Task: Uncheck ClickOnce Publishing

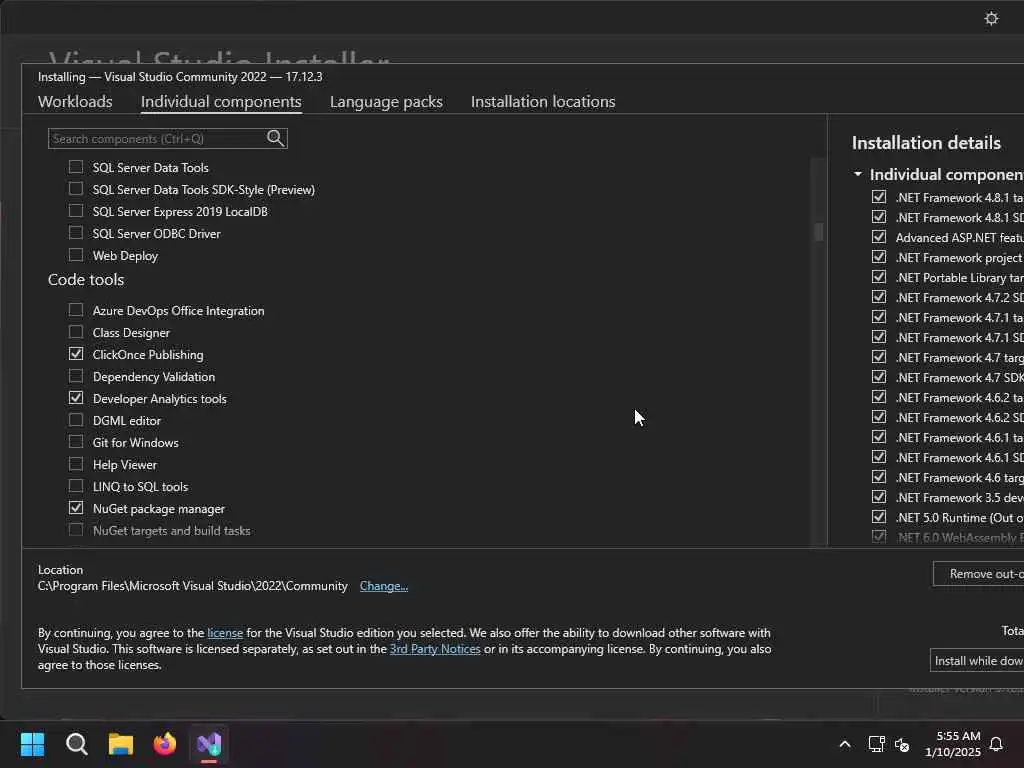Action: coord(76,354)
